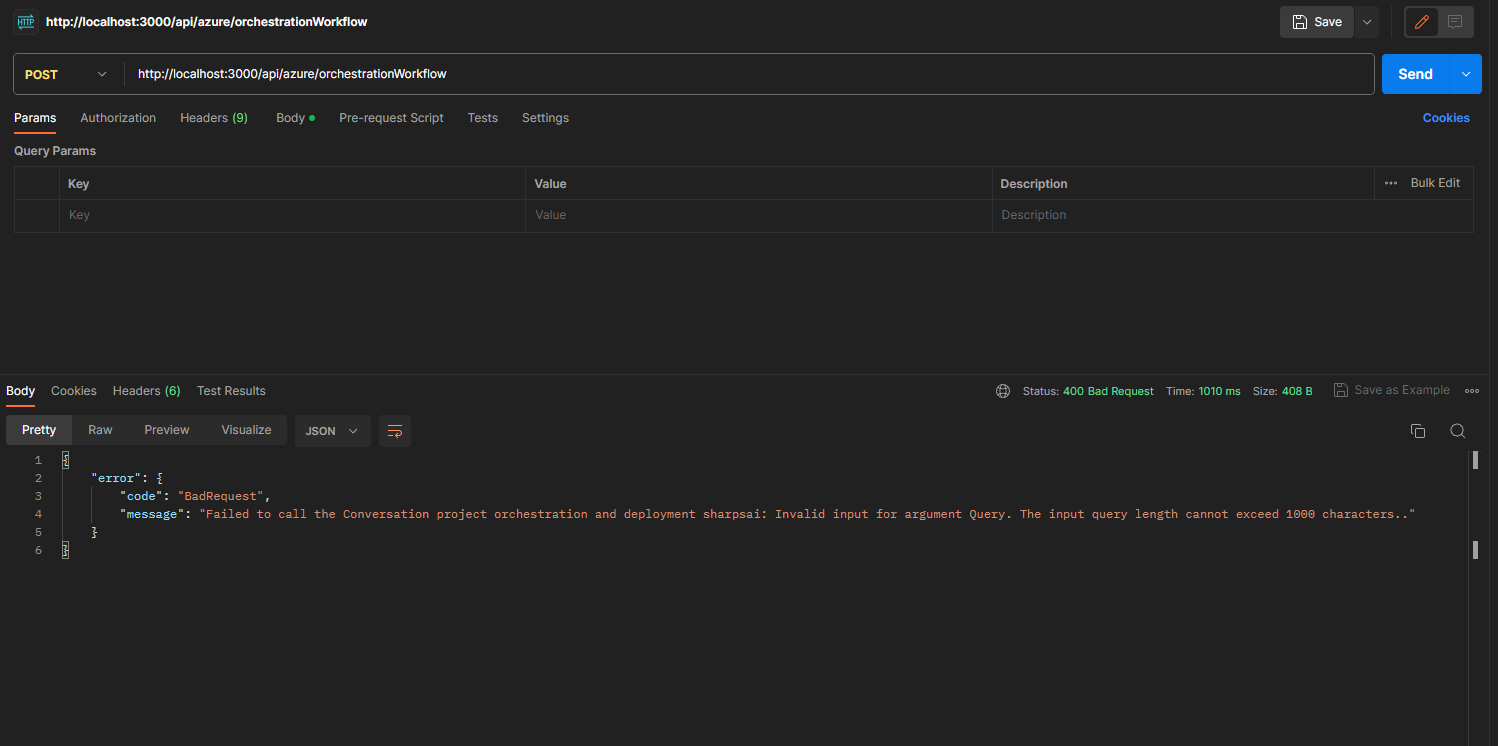
Task: Open the Save button dropdown arrow
Action: pos(1366,21)
